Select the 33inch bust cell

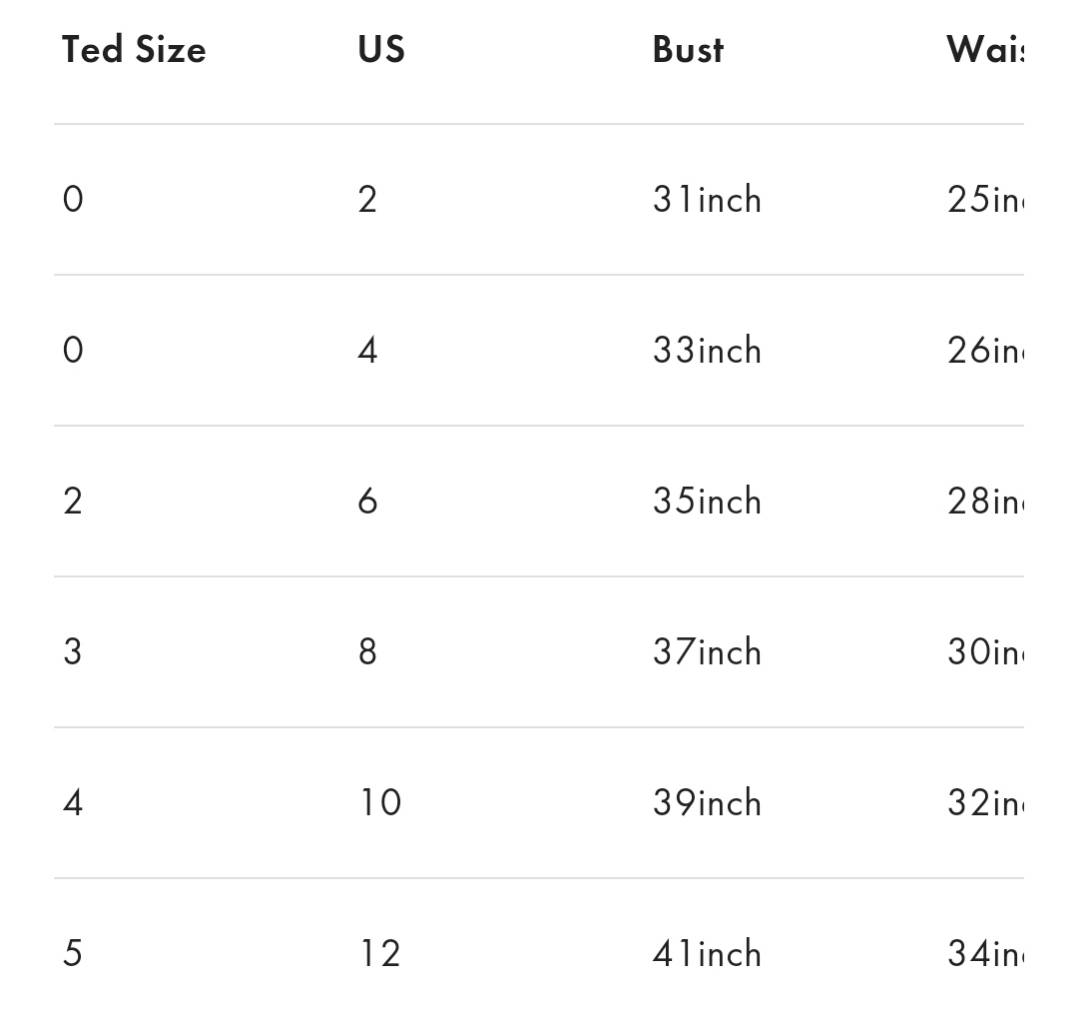(707, 350)
